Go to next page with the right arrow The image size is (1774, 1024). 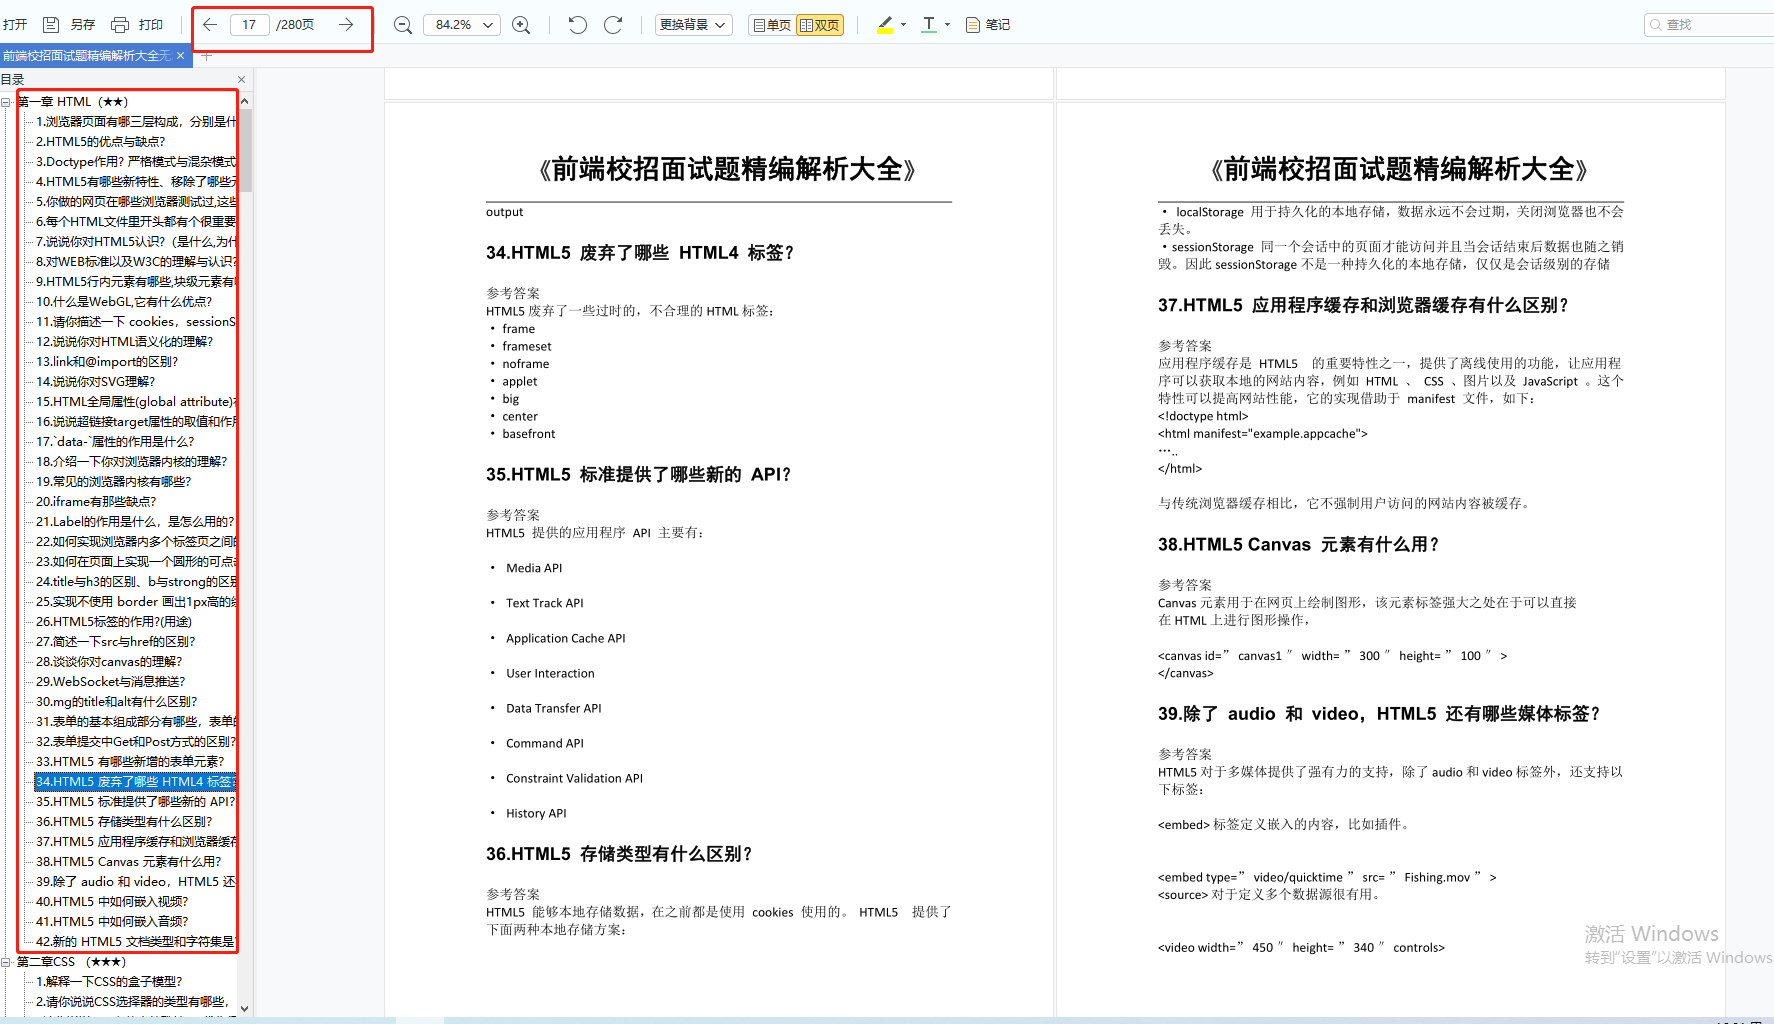(x=345, y=24)
